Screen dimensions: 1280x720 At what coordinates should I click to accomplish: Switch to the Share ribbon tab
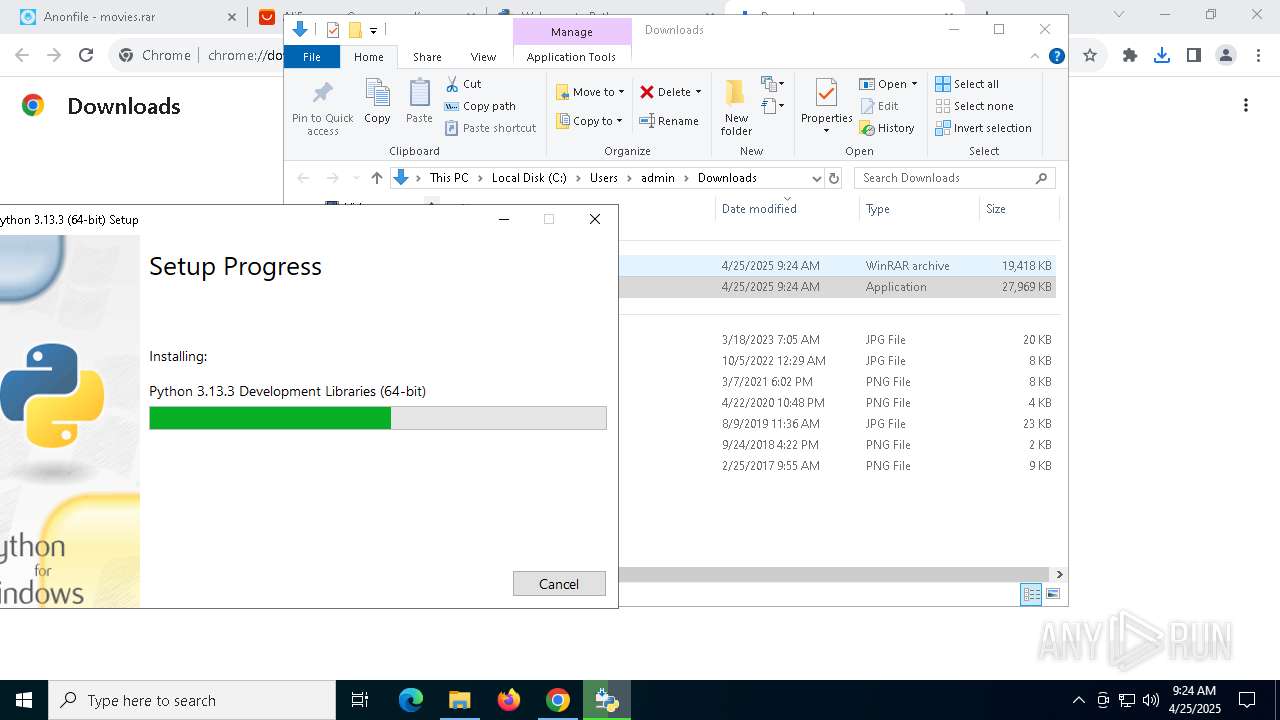point(427,57)
